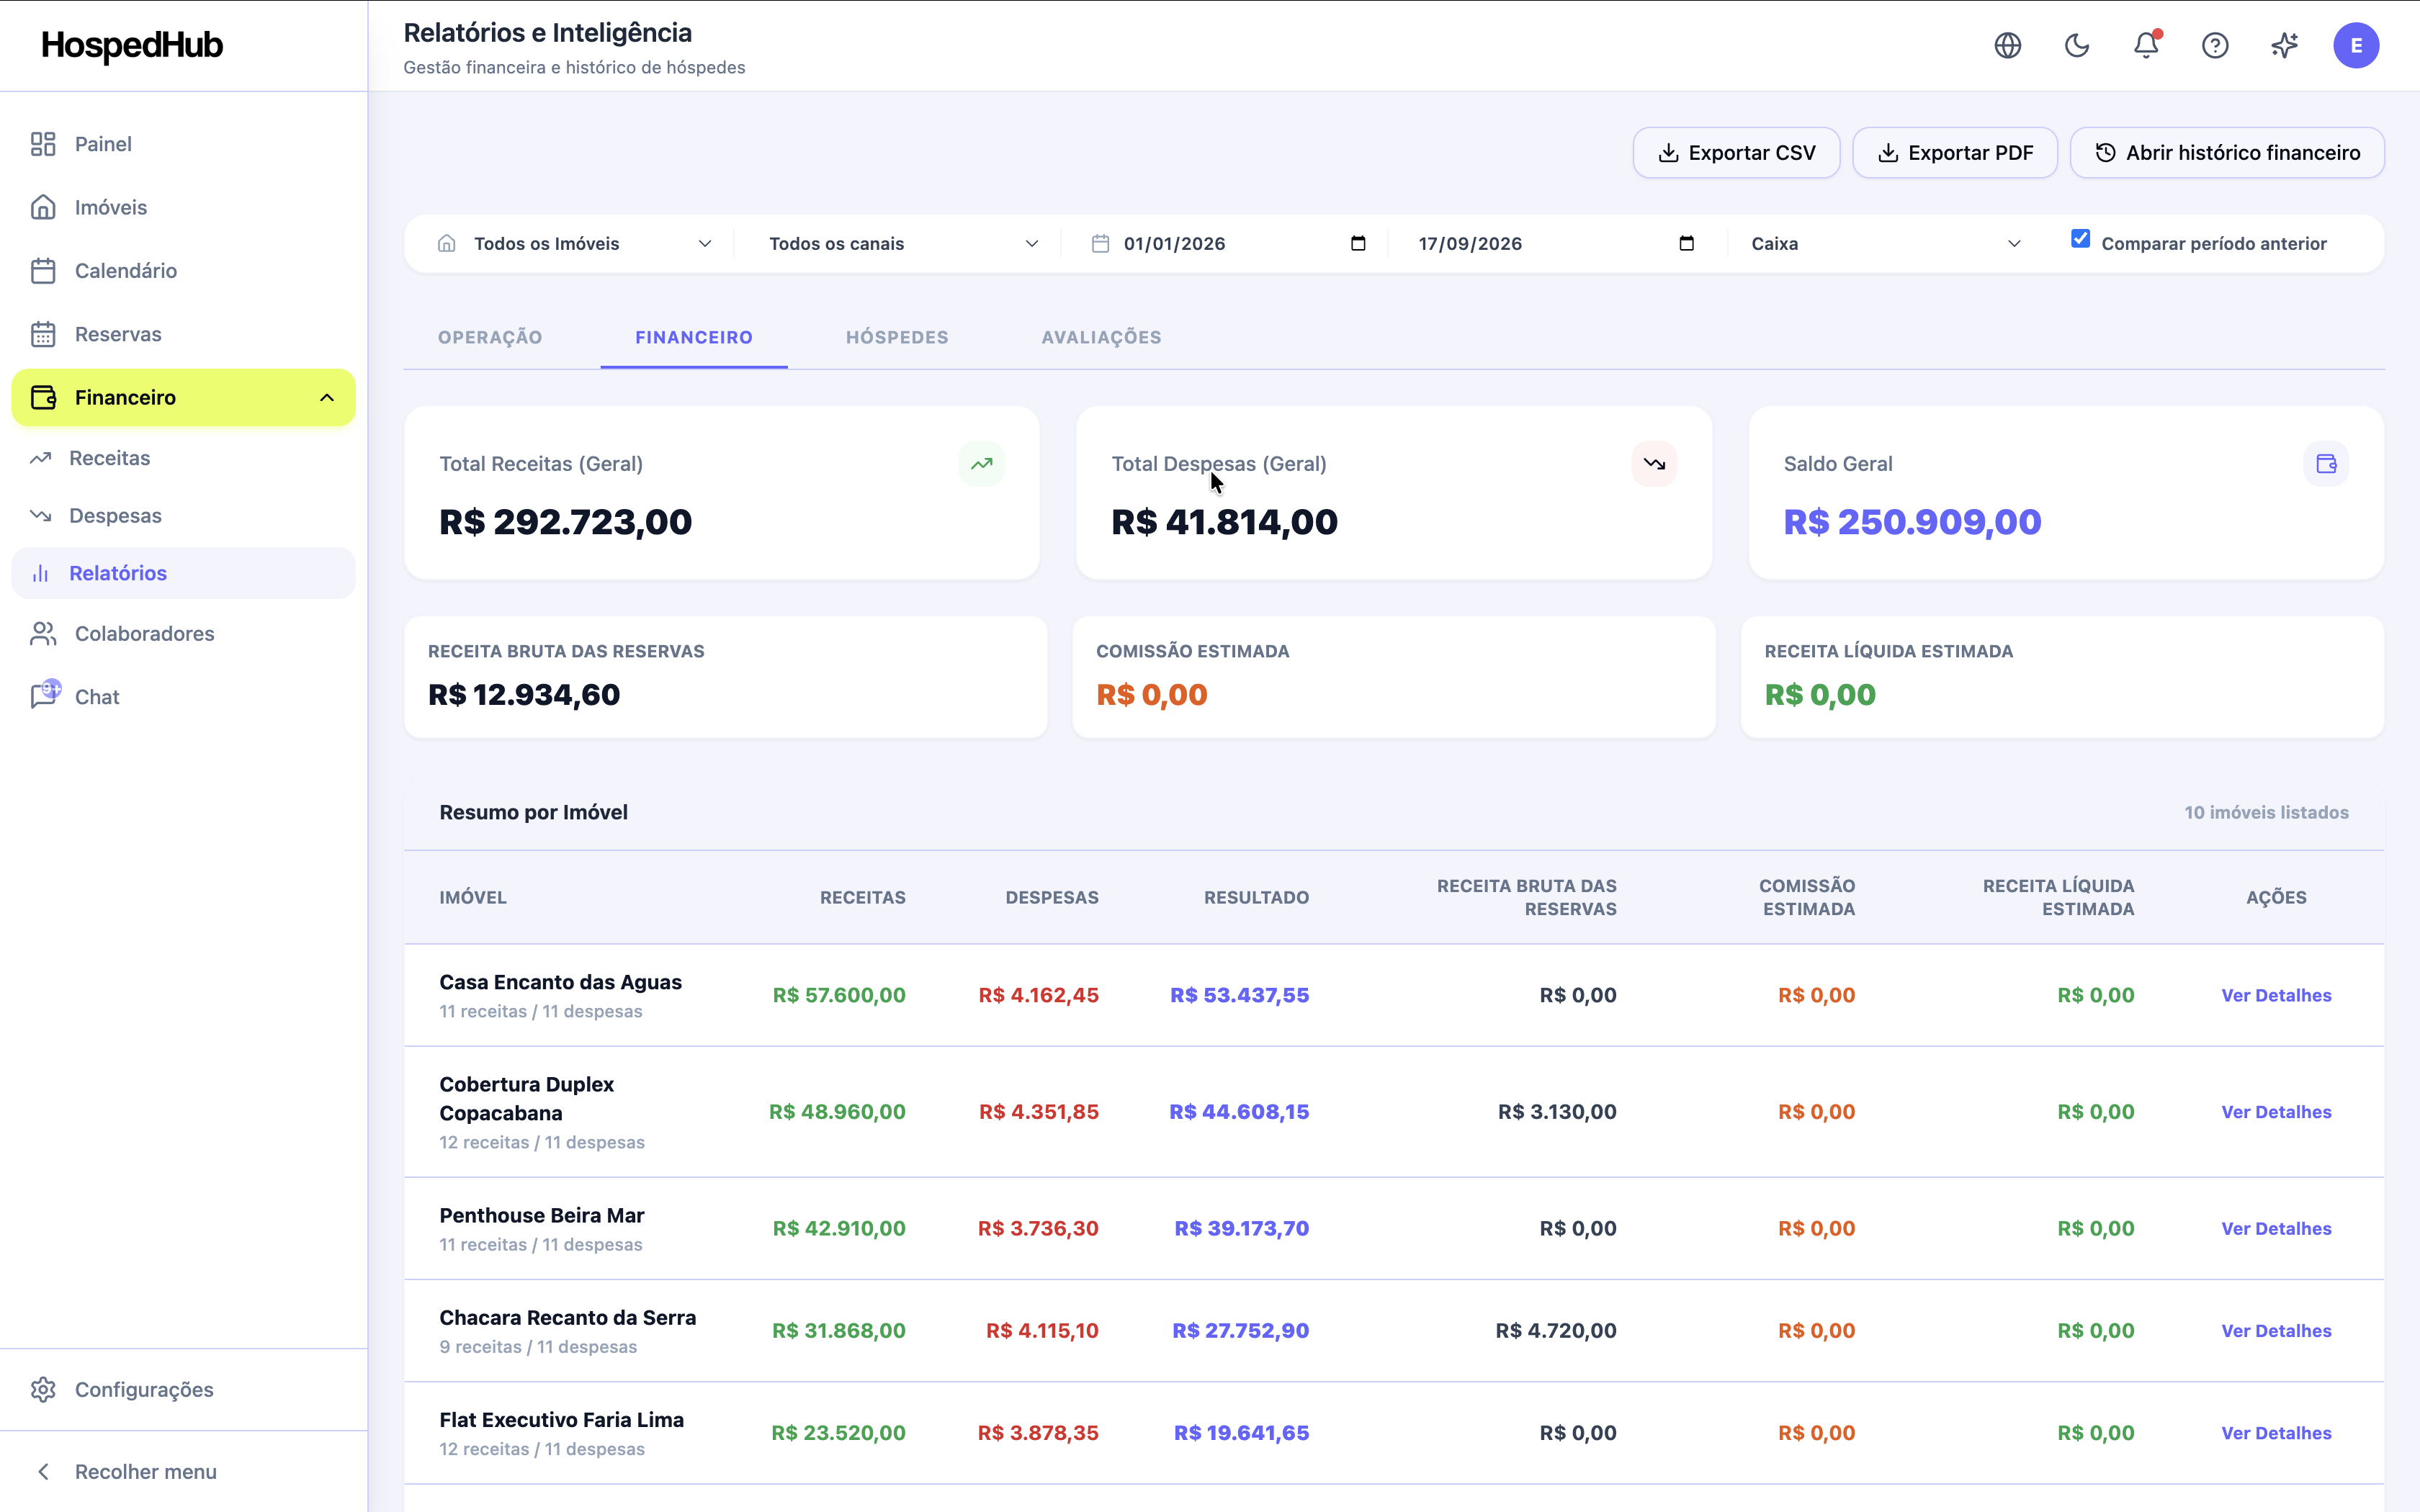
Task: Click the Painel dashboard icon
Action: point(43,144)
